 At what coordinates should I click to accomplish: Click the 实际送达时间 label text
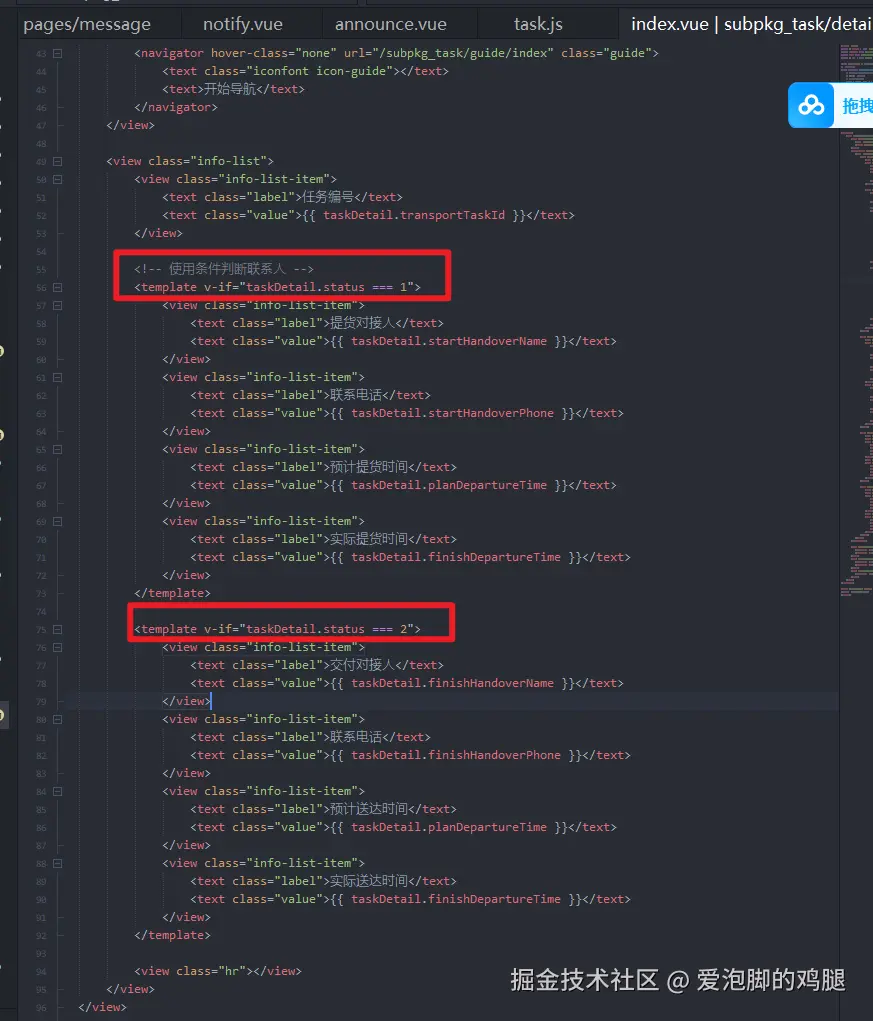click(368, 881)
